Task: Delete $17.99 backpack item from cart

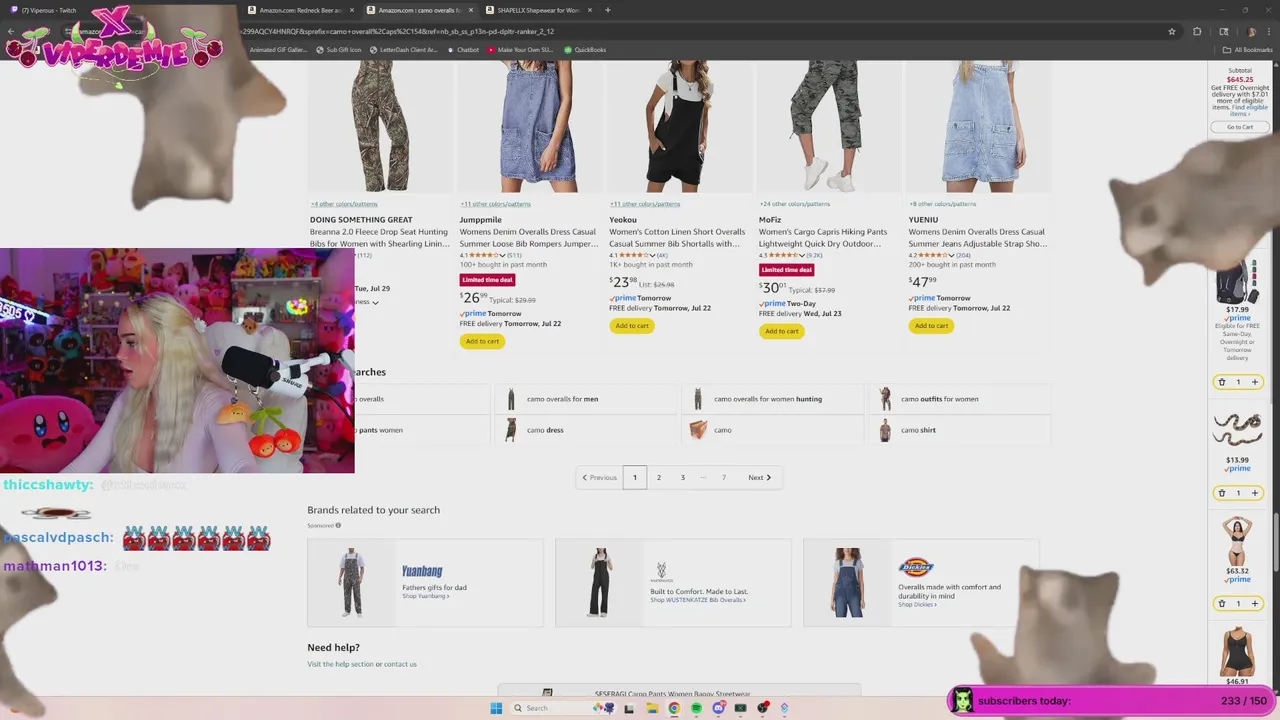Action: point(1221,382)
